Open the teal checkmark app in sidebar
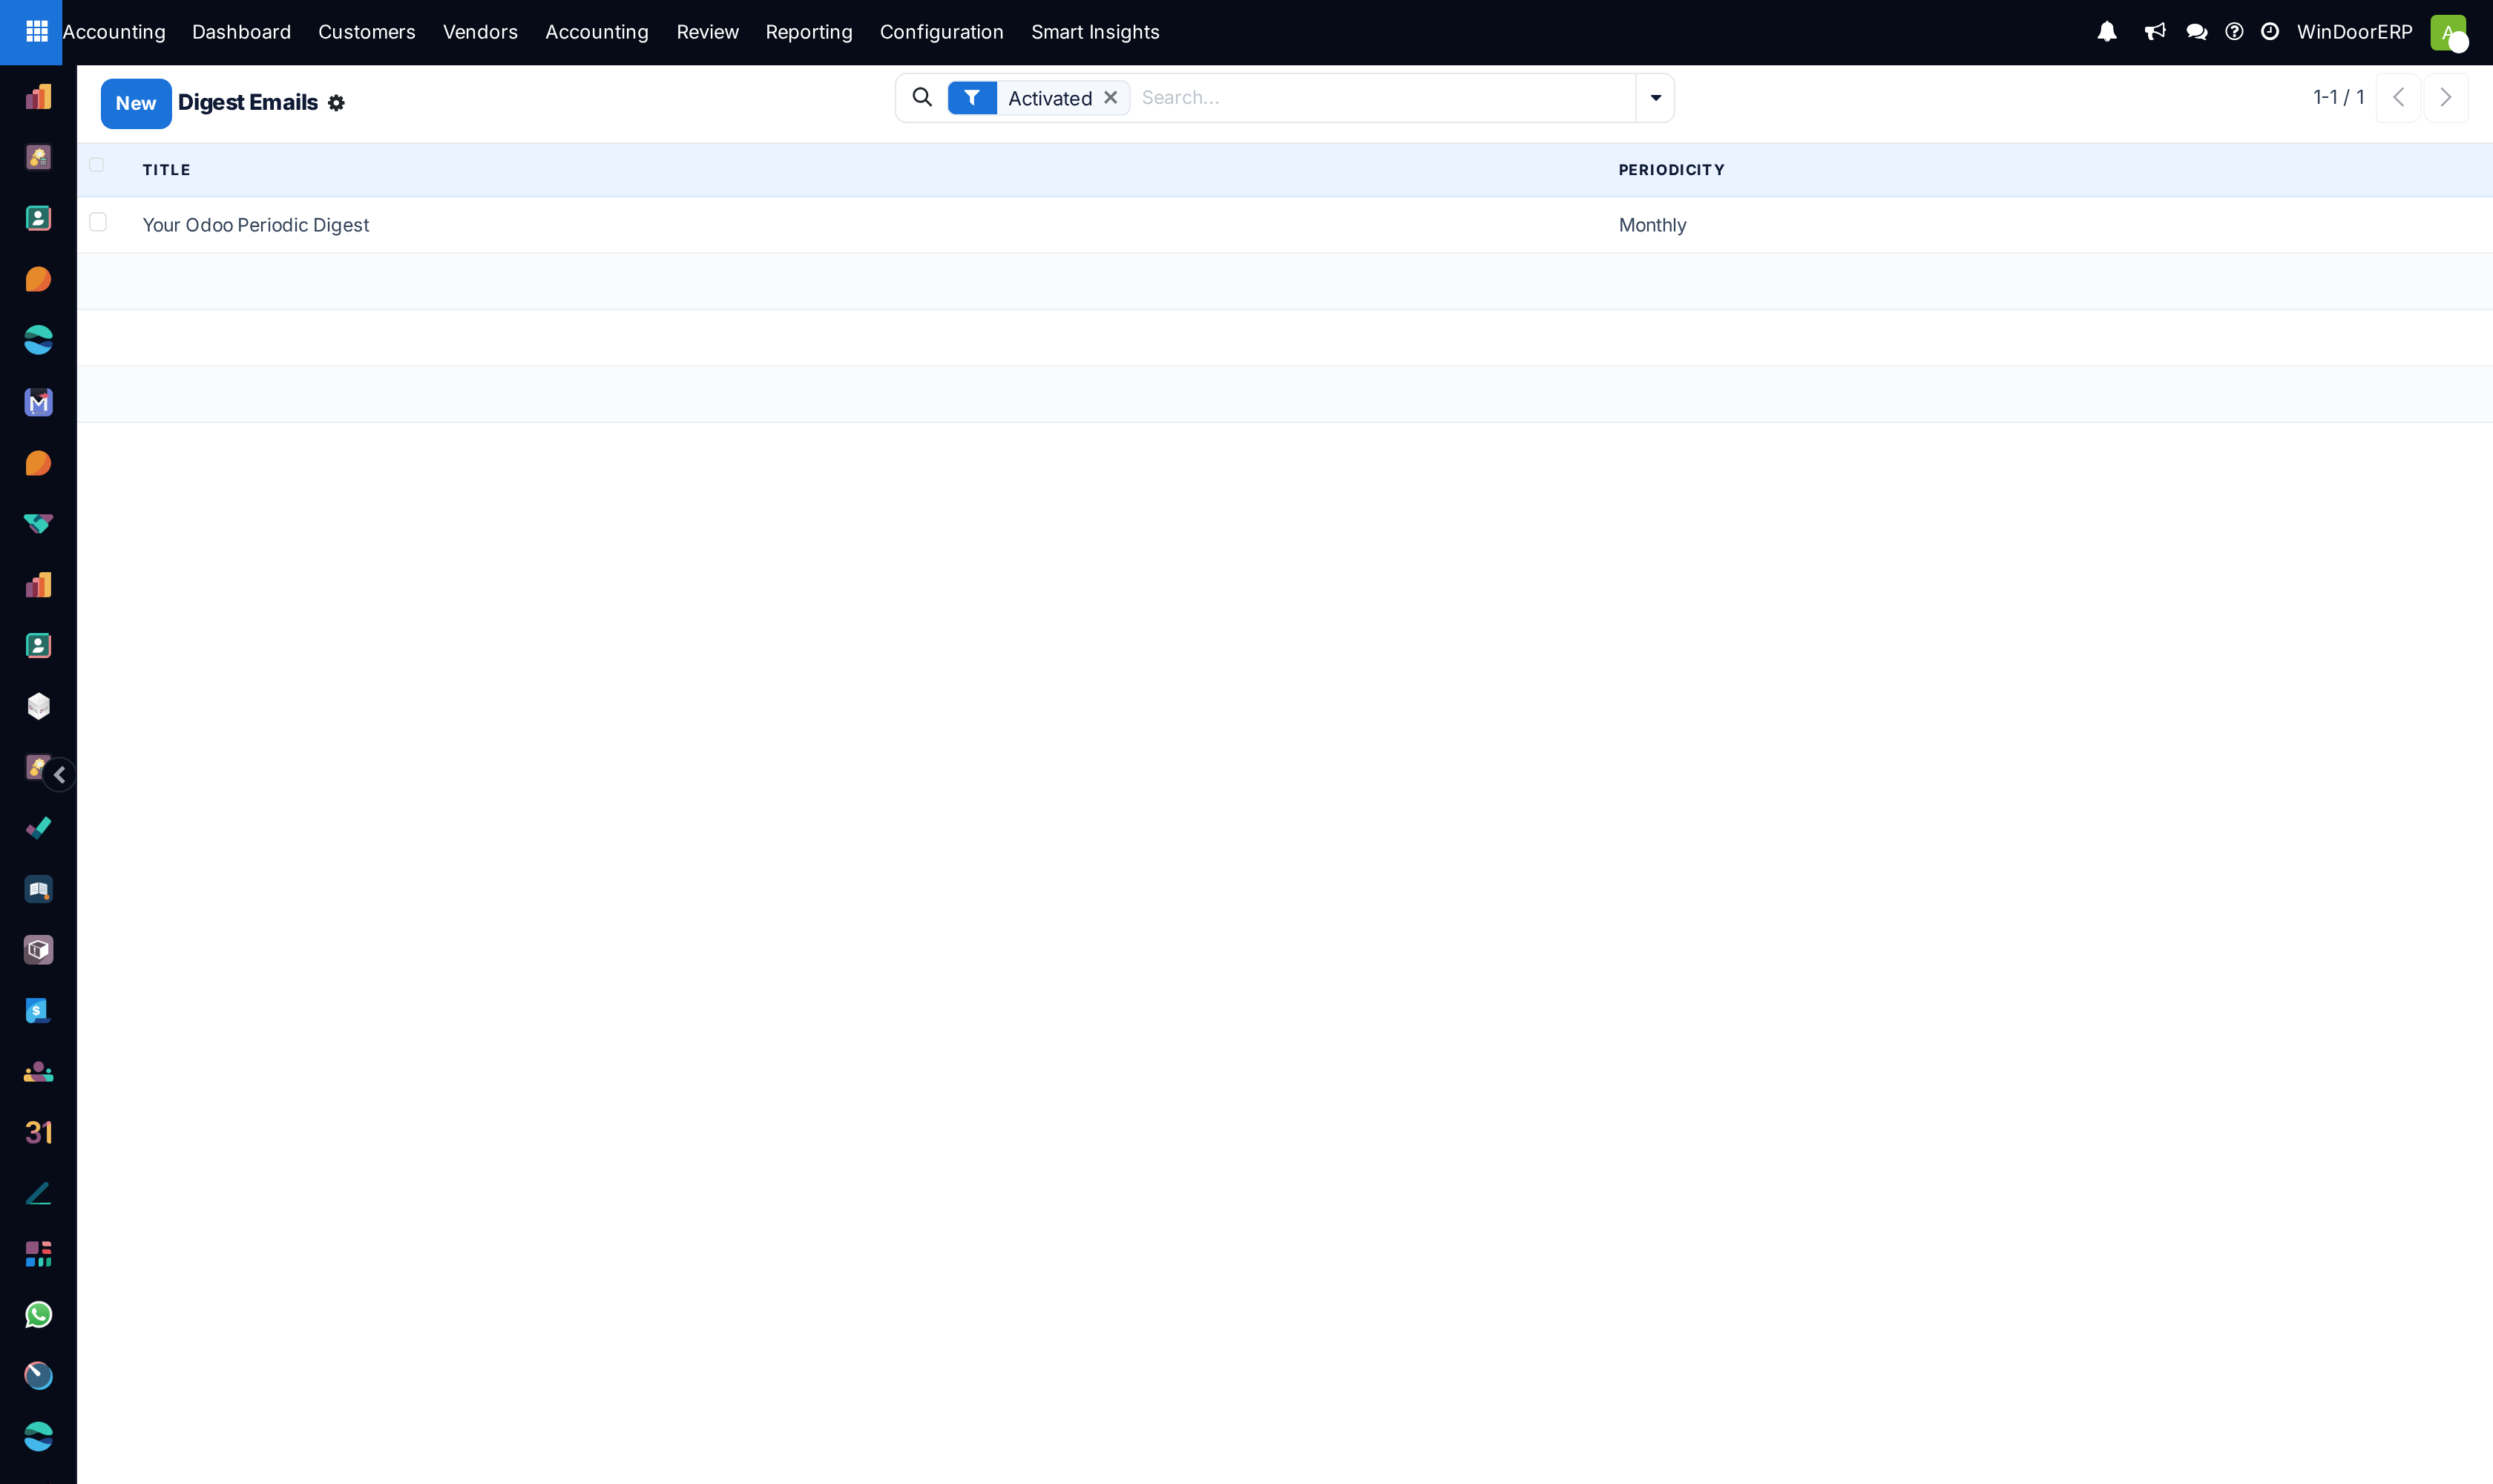 (x=38, y=828)
